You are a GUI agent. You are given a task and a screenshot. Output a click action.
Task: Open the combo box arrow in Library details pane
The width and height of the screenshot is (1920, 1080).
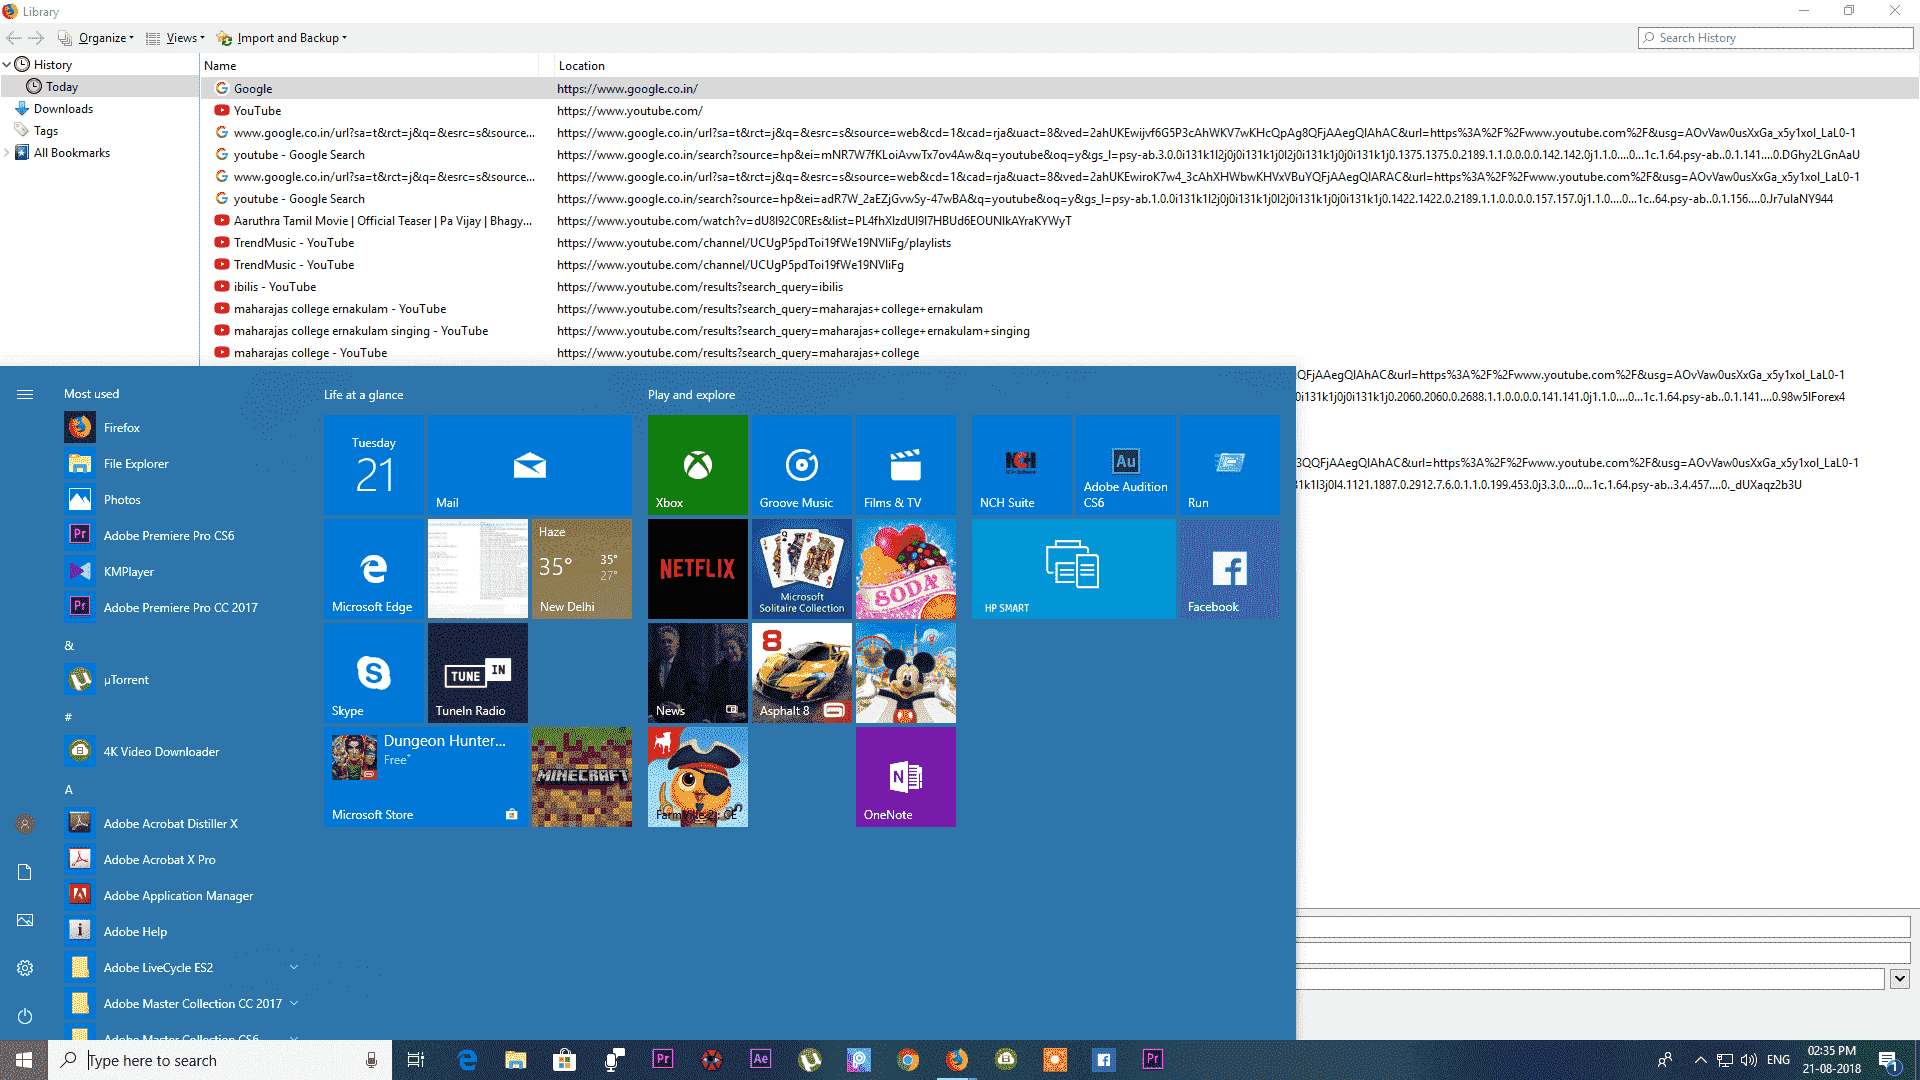1900,979
